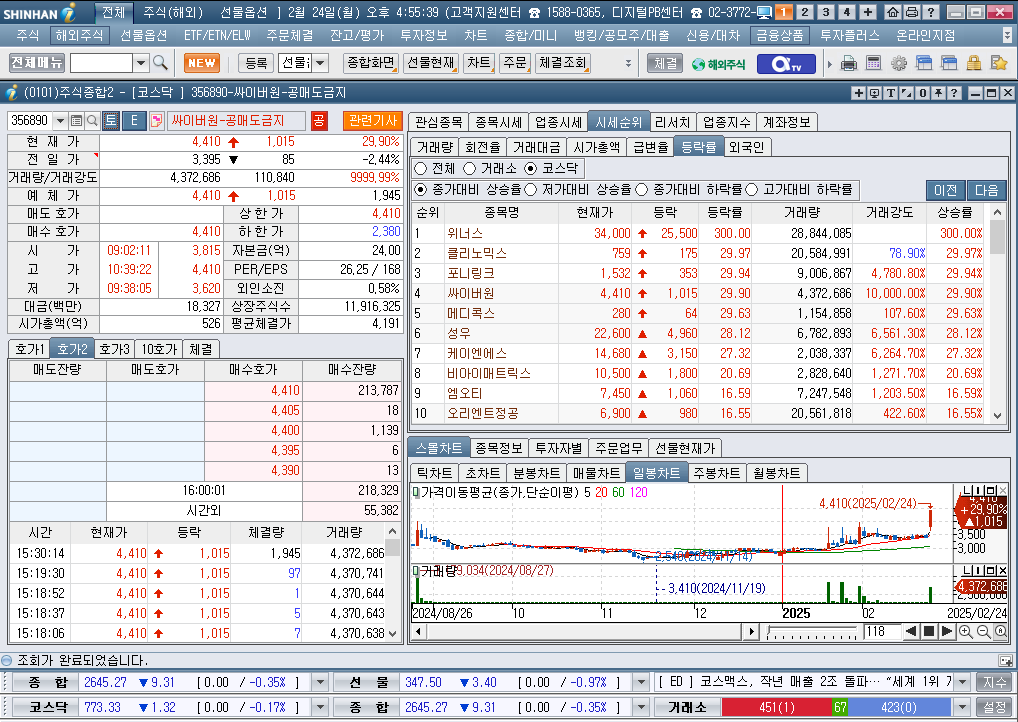Expand the news ticker dropdown arrow

click(x=963, y=682)
